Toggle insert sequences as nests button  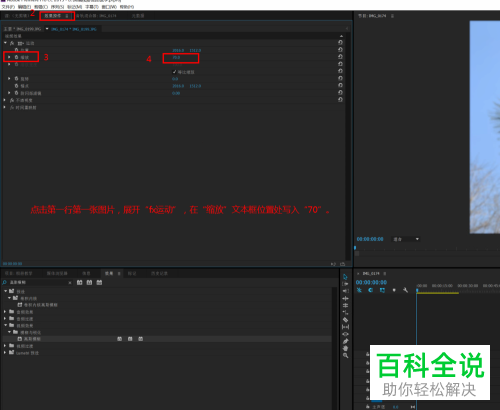[359, 290]
